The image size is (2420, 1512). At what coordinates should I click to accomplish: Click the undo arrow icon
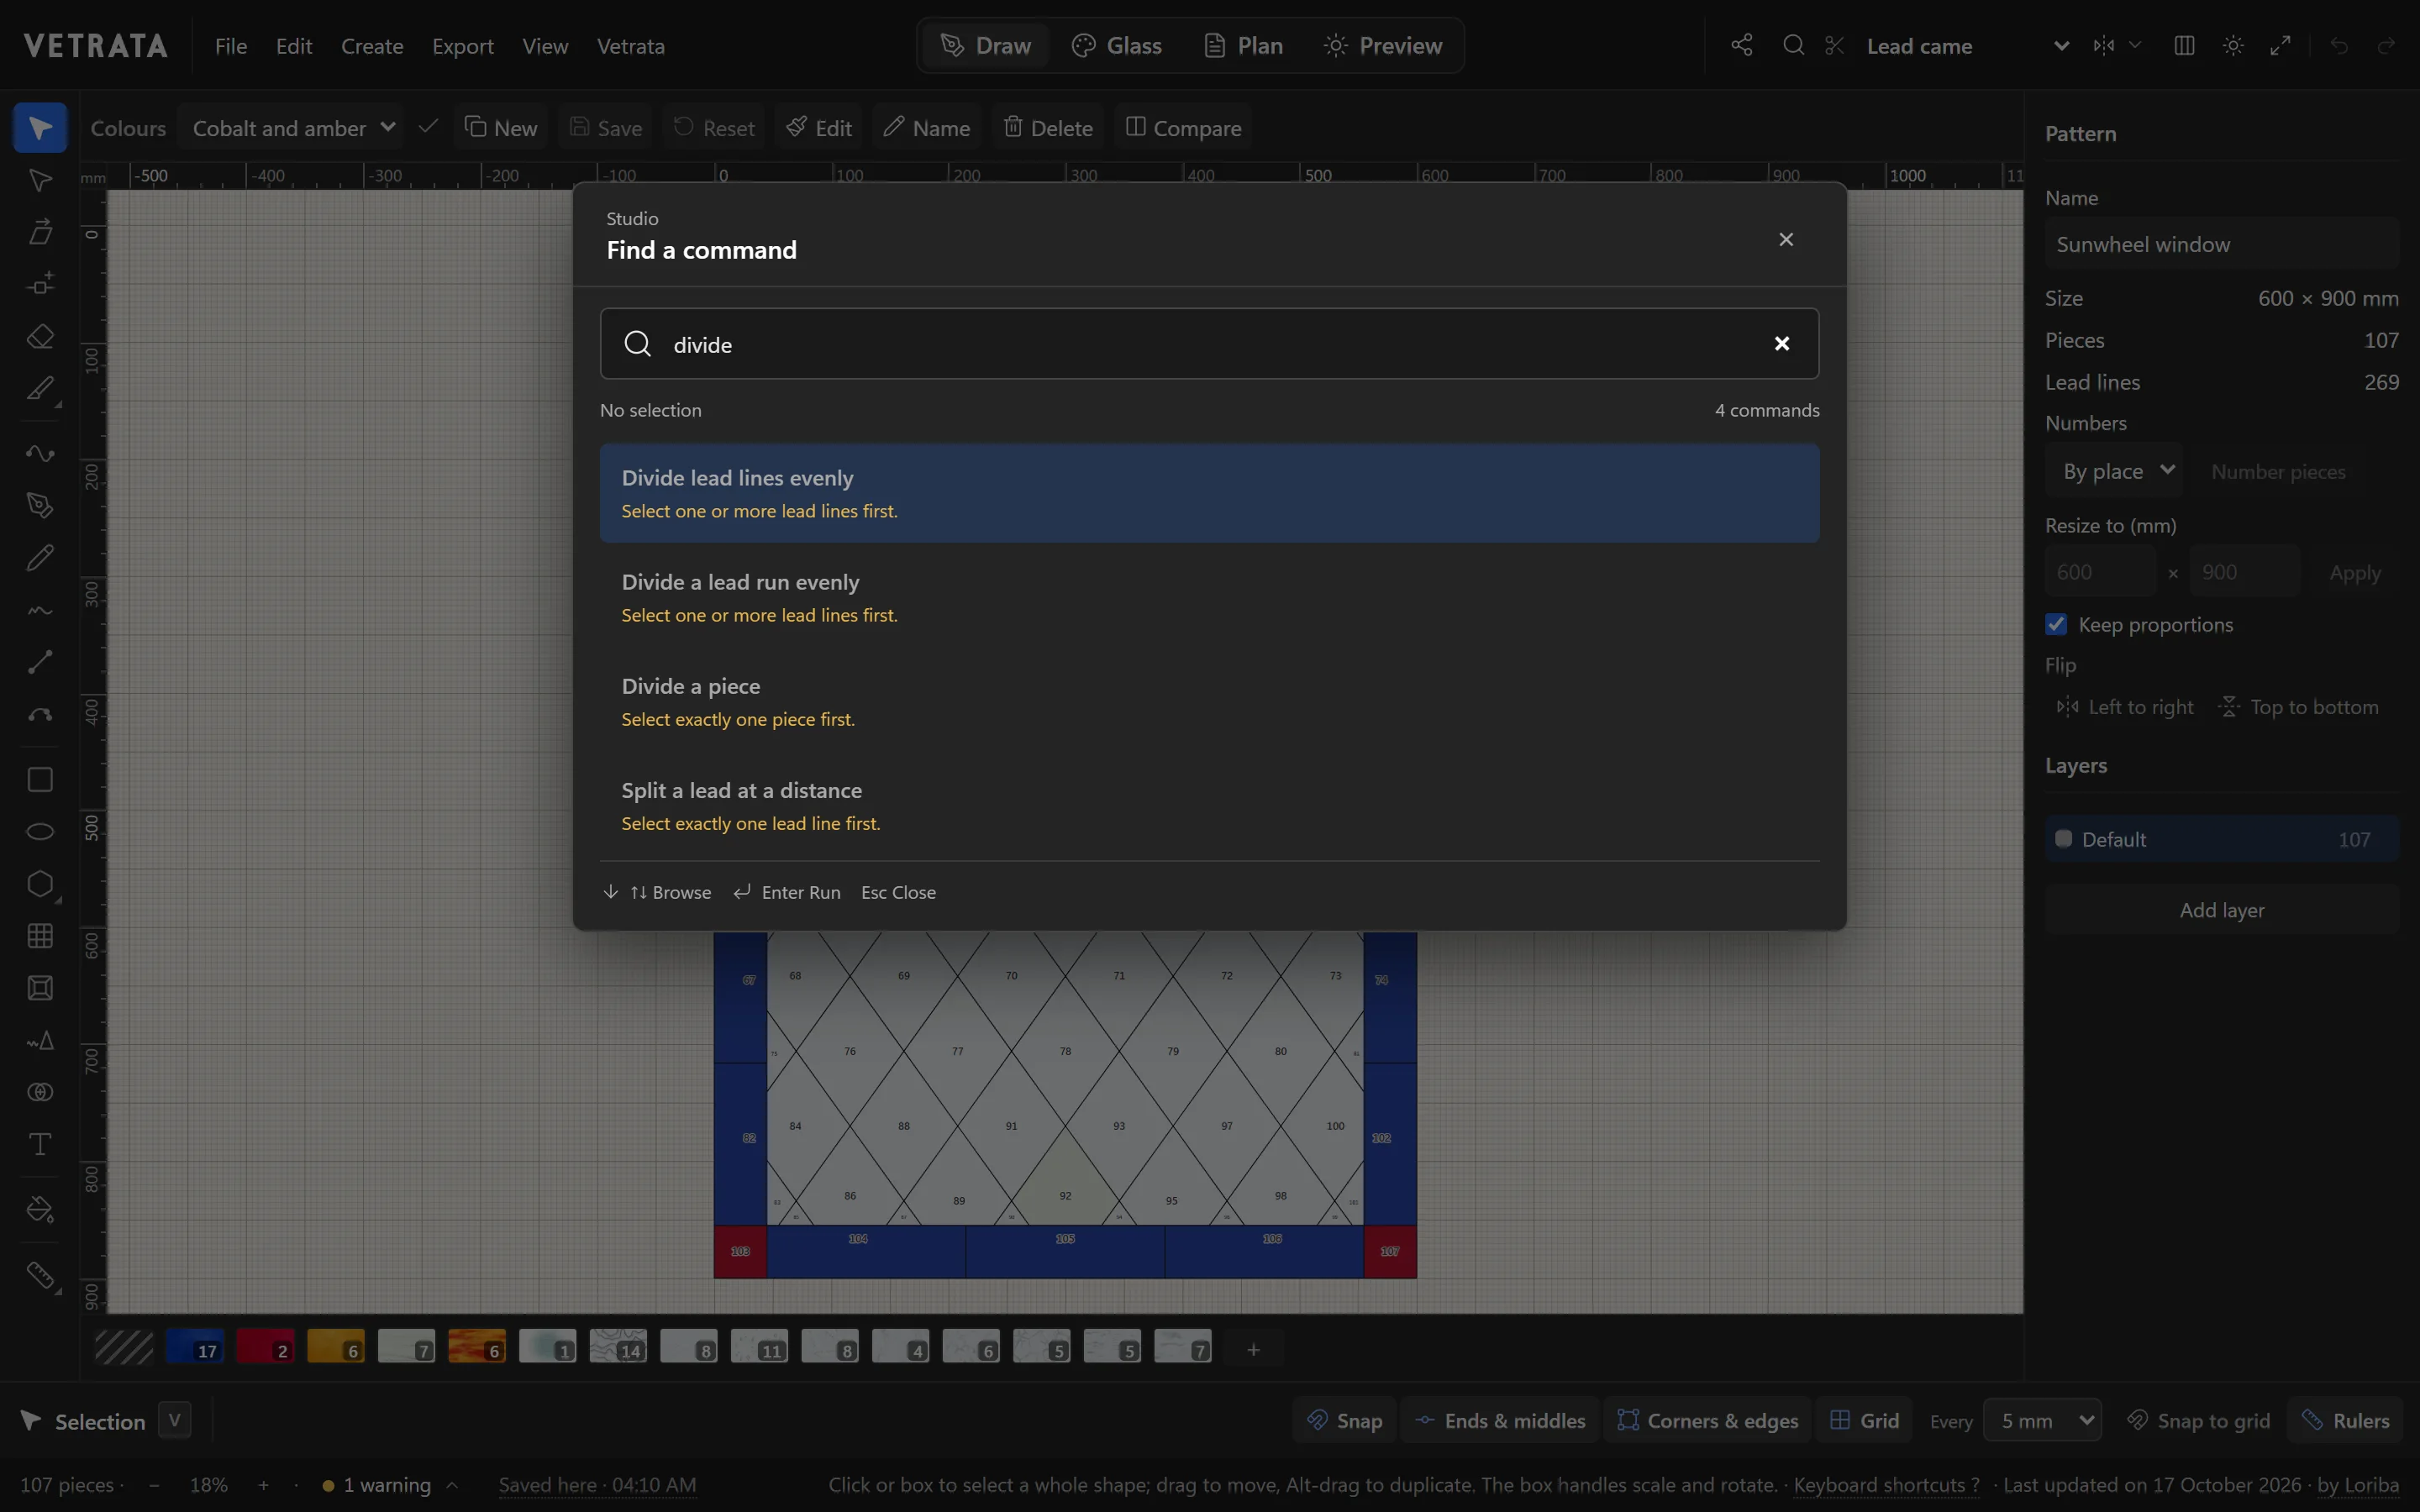(x=2339, y=45)
